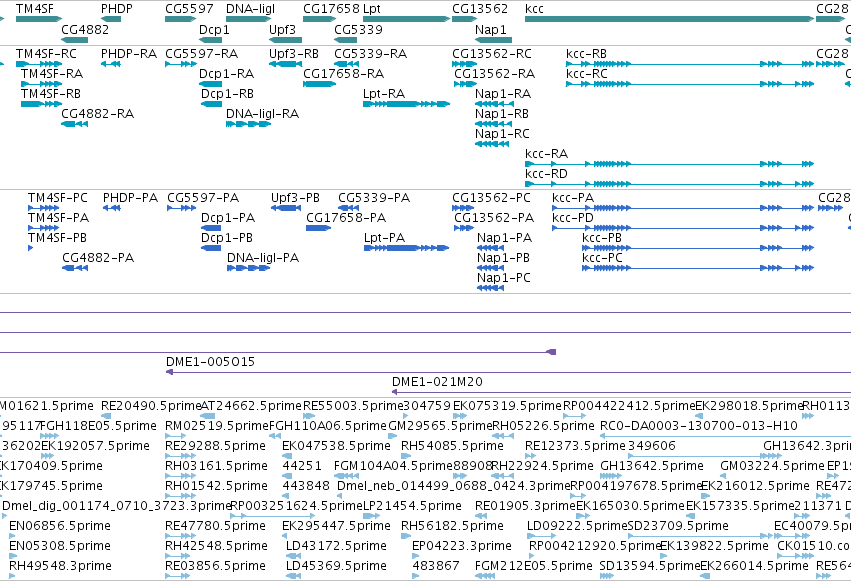Viewport: 851px width, 581px height.
Task: Open the CG5339 gene feature
Action: click(x=345, y=40)
